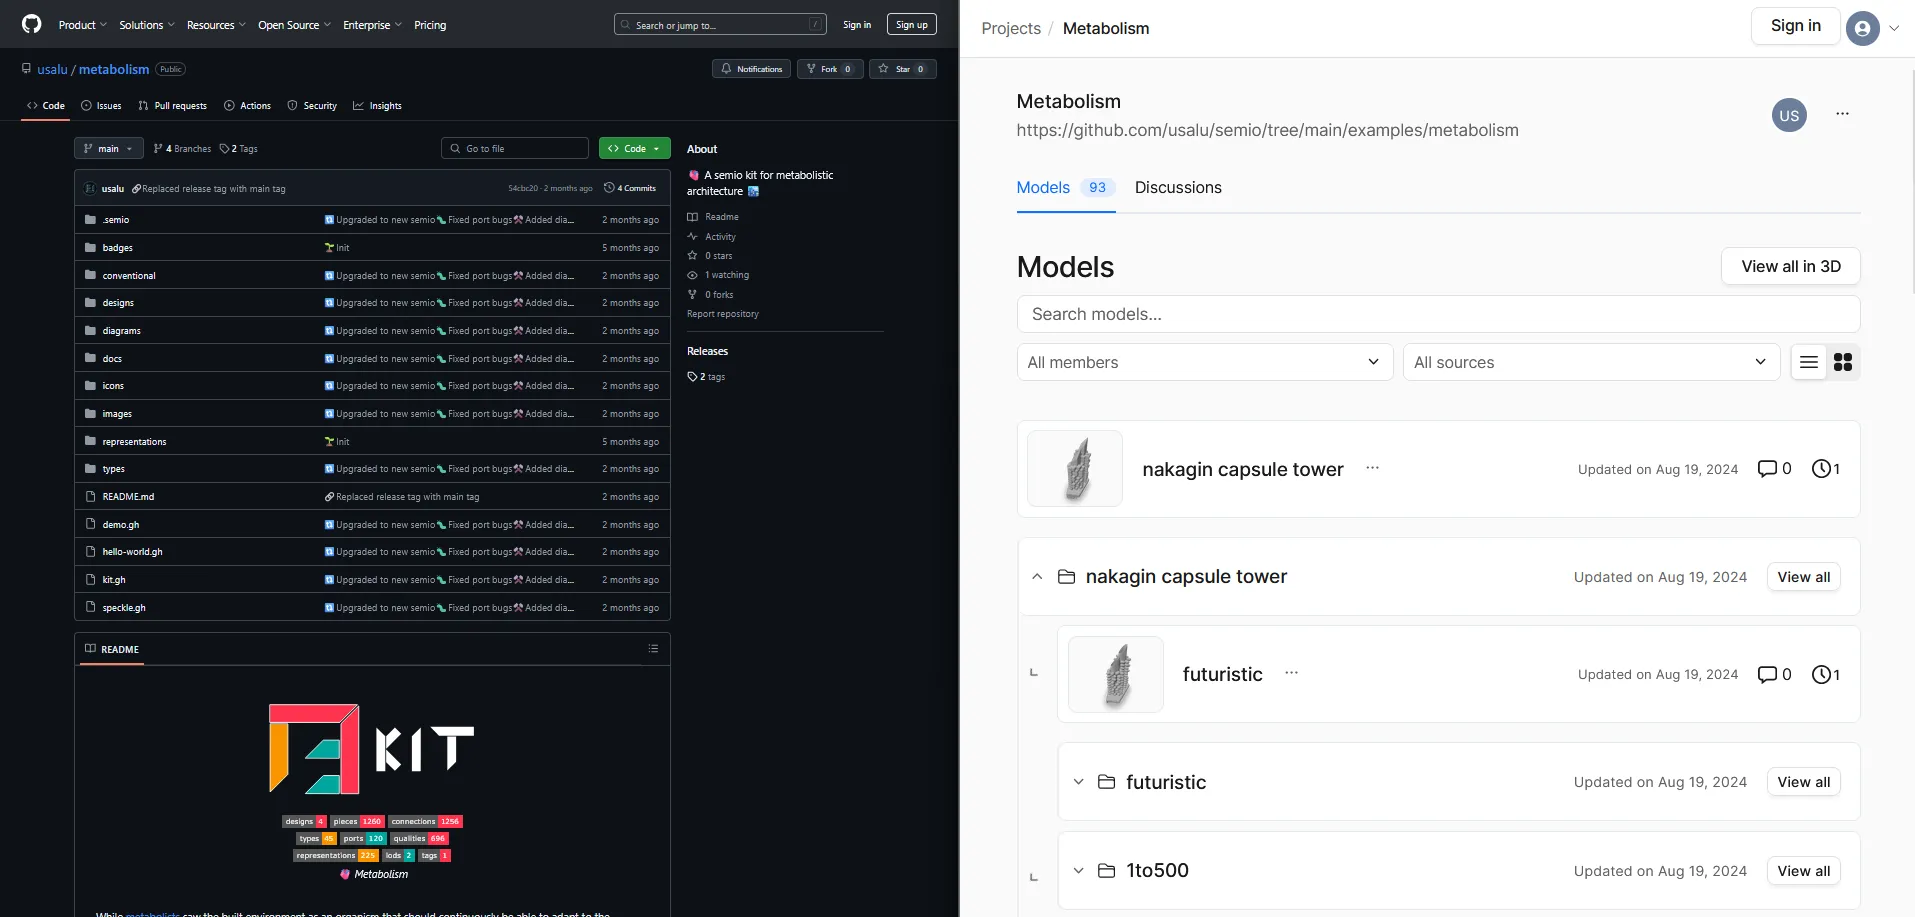Click GitHub Sign in link
Screen dimensions: 1915x917
pyautogui.click(x=857, y=25)
